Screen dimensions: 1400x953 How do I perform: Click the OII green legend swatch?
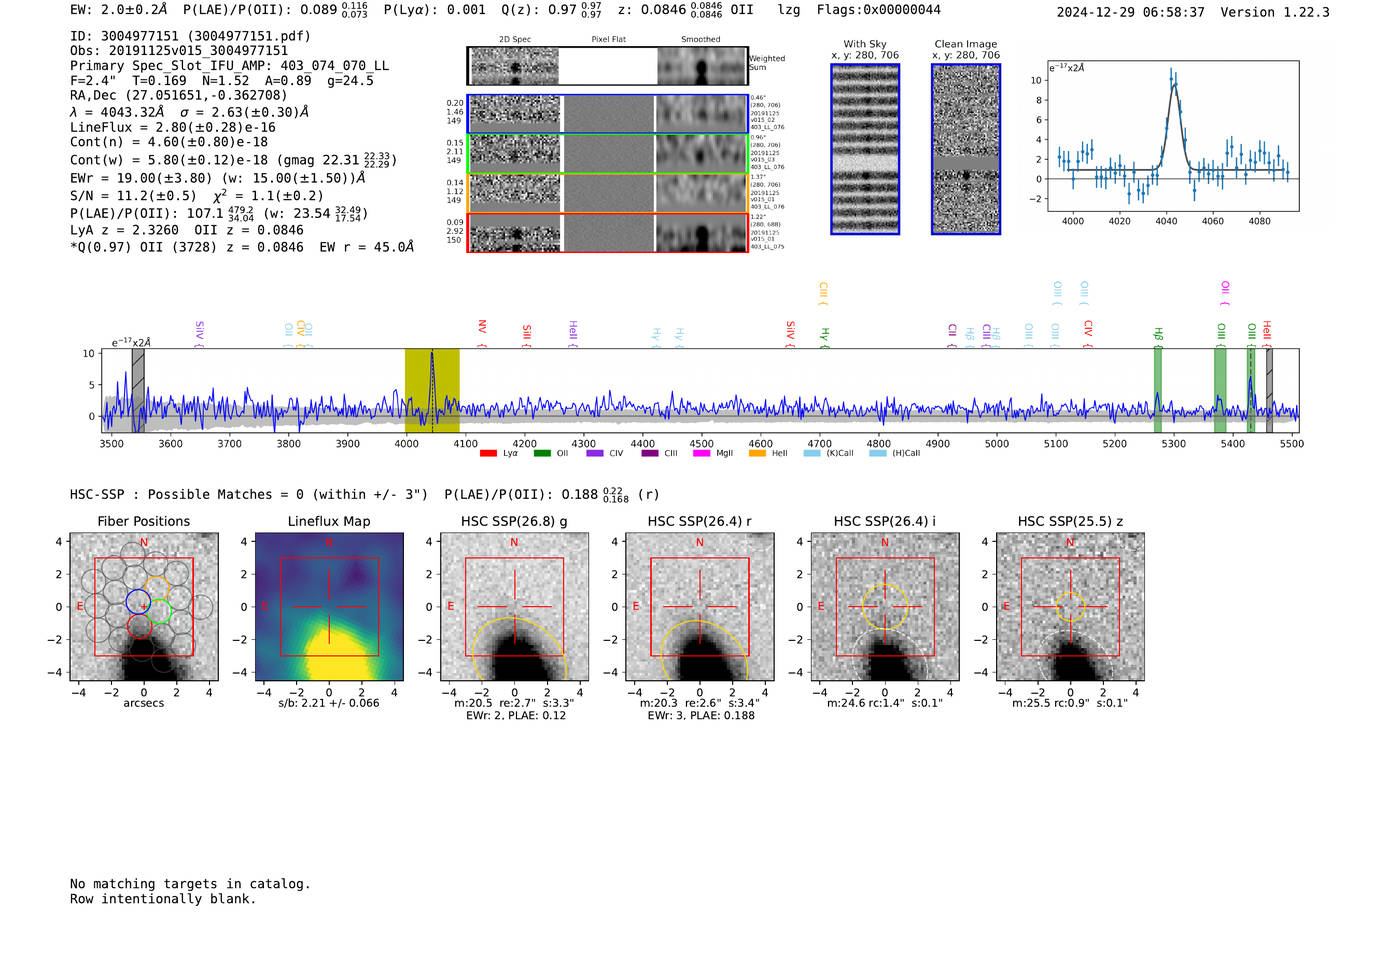coord(542,453)
